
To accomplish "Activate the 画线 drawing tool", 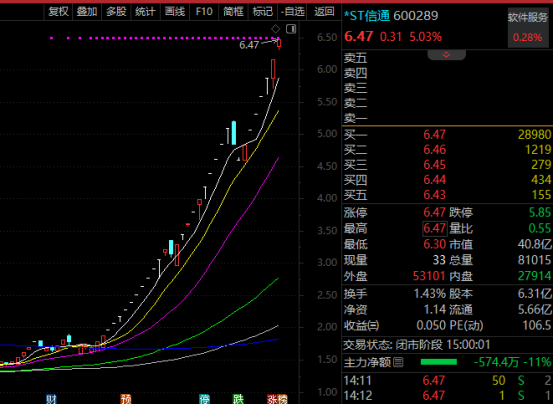I will tap(175, 12).
